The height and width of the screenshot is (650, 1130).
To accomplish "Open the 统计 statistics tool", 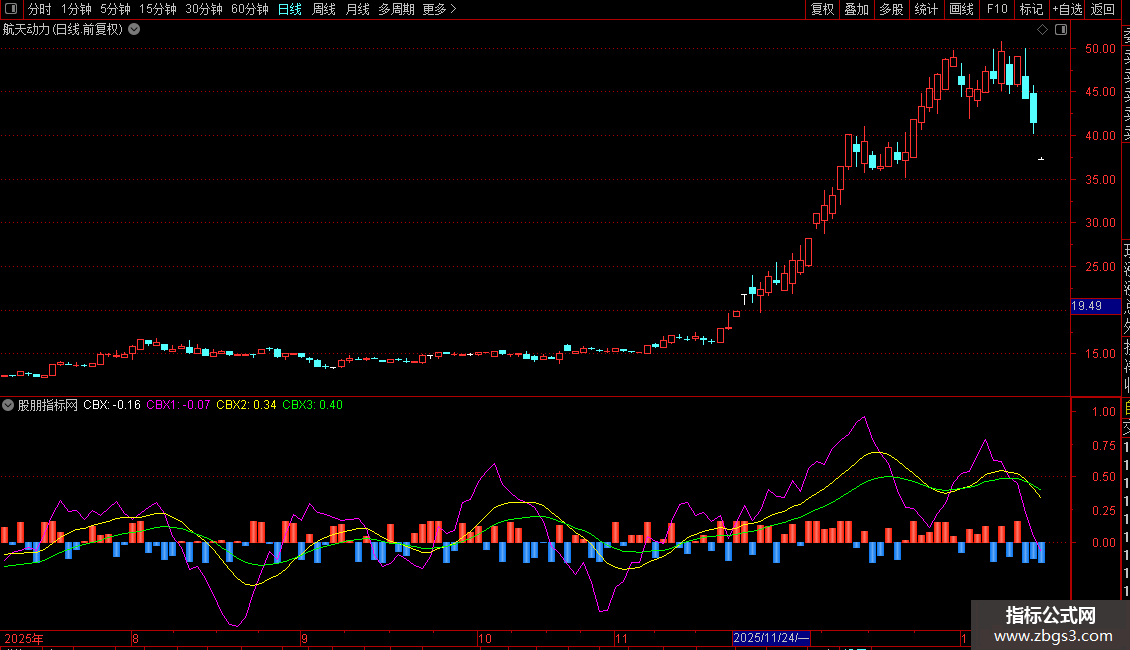I will 926,9.
